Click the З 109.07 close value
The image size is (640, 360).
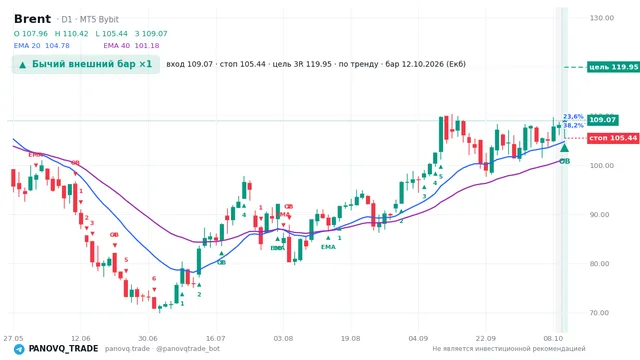[x=151, y=34]
